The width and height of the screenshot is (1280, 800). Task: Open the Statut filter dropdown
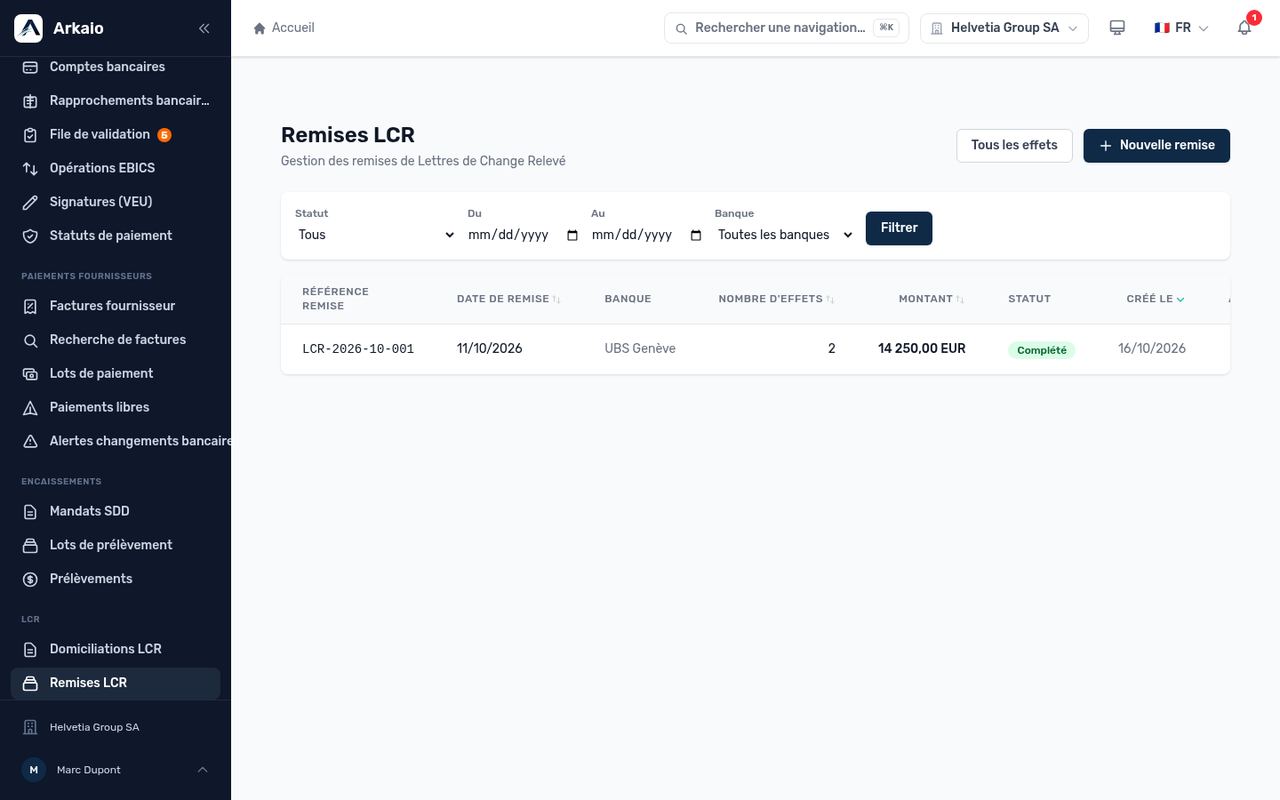tap(376, 235)
